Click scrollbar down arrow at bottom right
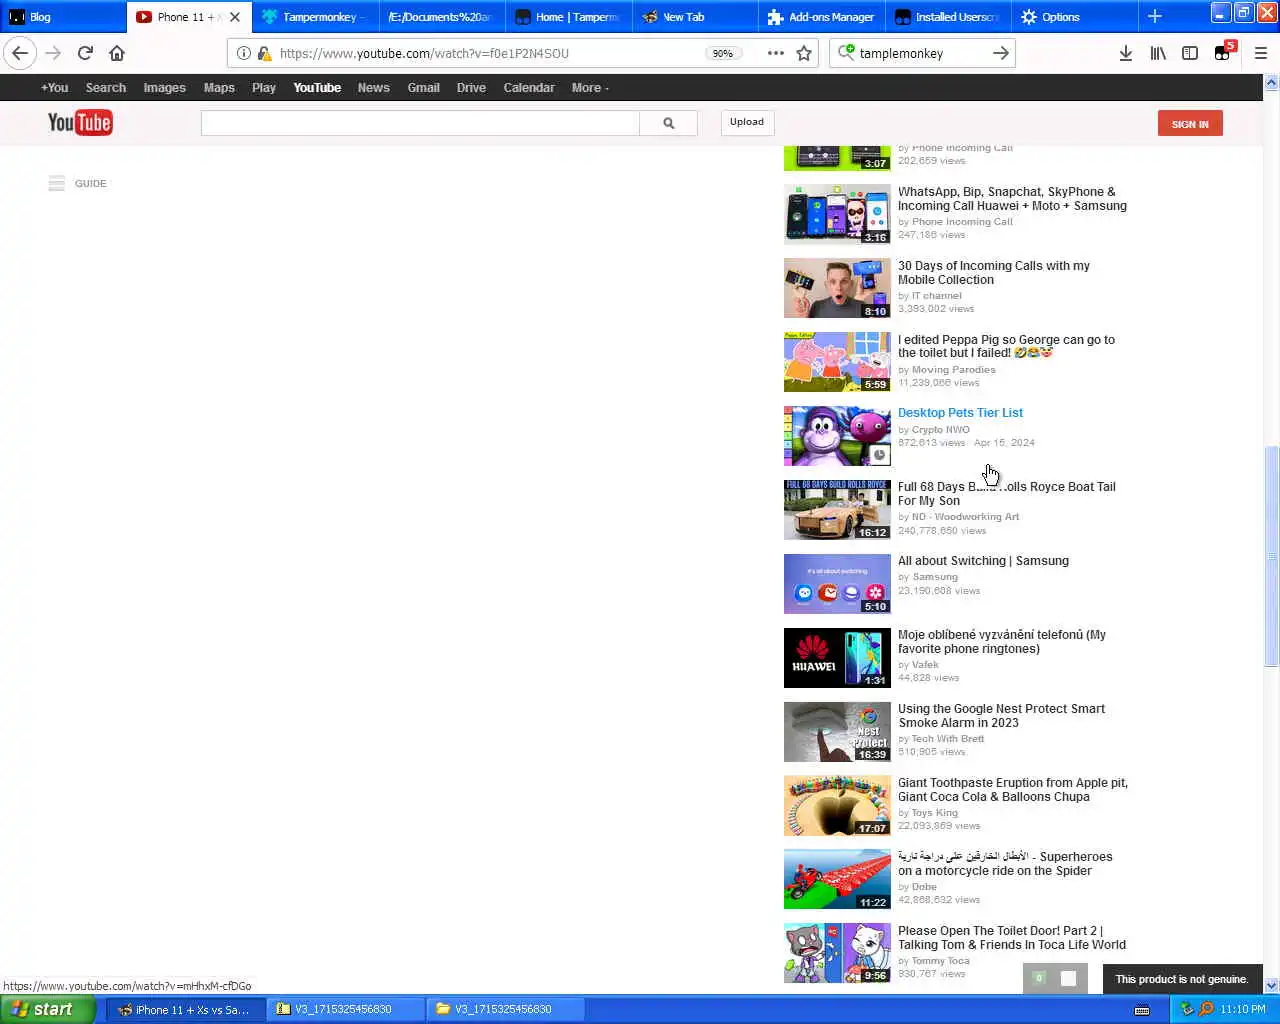 pyautogui.click(x=1272, y=985)
